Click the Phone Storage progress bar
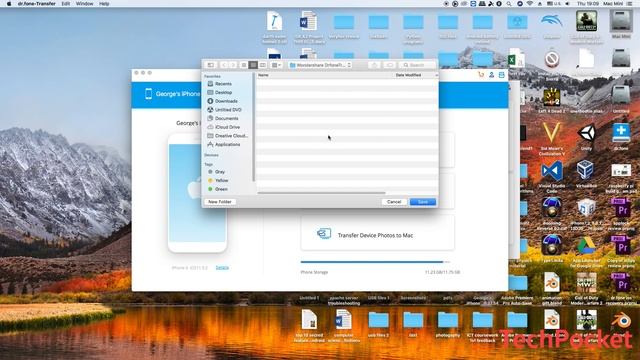 click(375, 262)
